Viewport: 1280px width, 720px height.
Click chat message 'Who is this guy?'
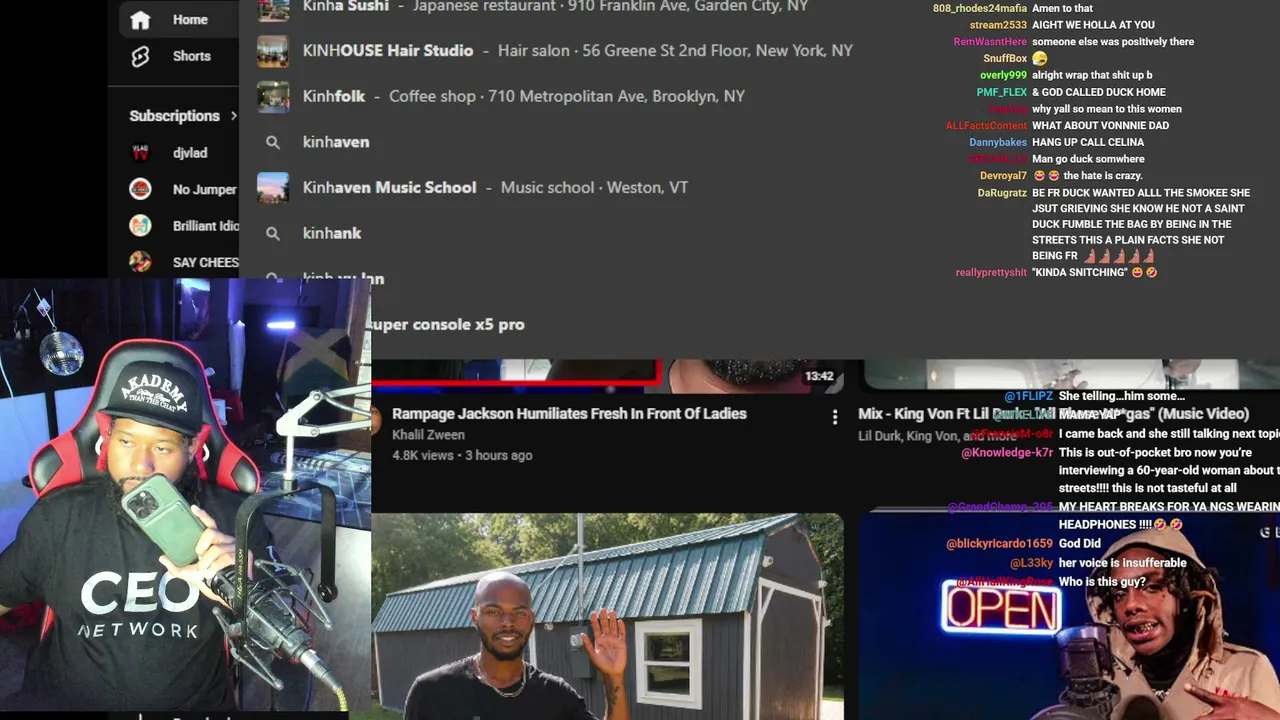[1102, 582]
